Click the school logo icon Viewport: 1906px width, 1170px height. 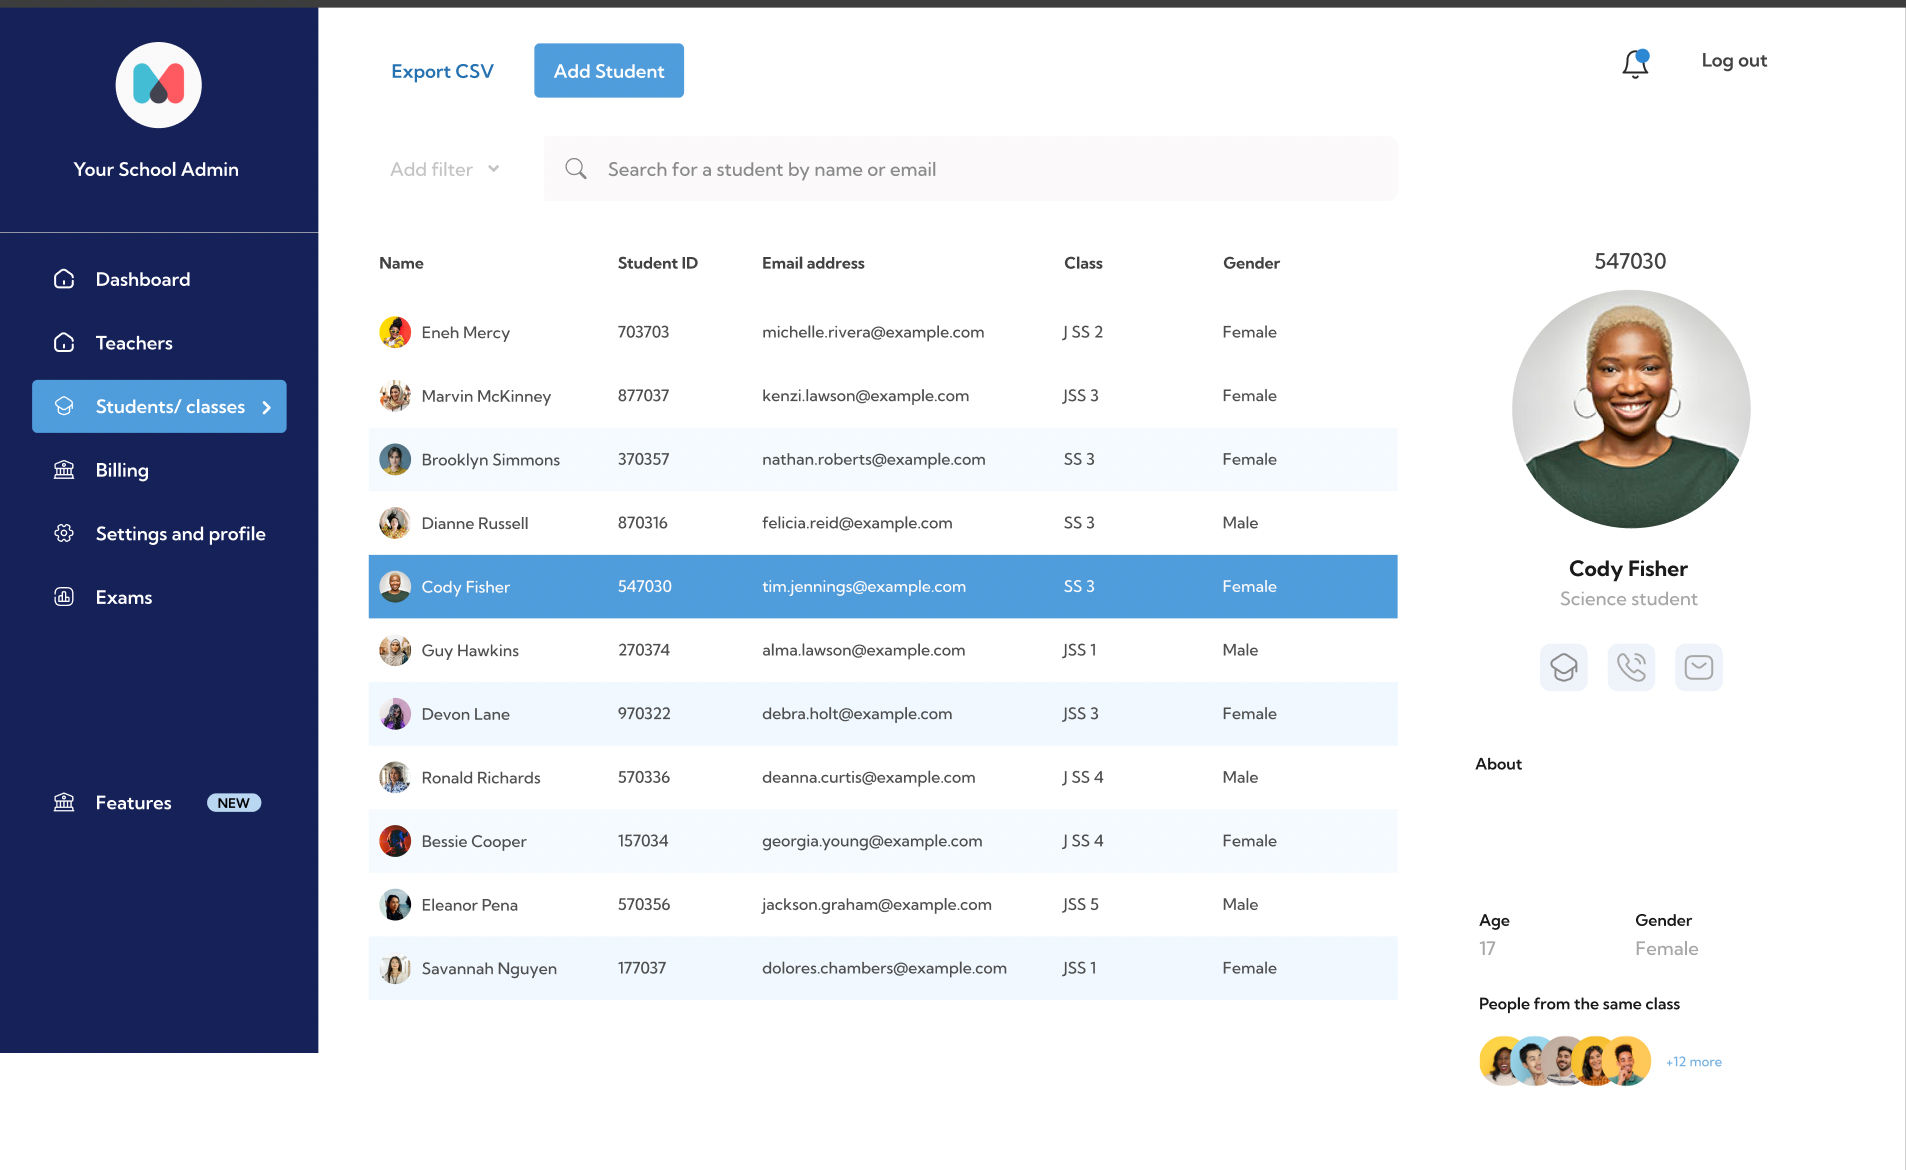pos(158,85)
